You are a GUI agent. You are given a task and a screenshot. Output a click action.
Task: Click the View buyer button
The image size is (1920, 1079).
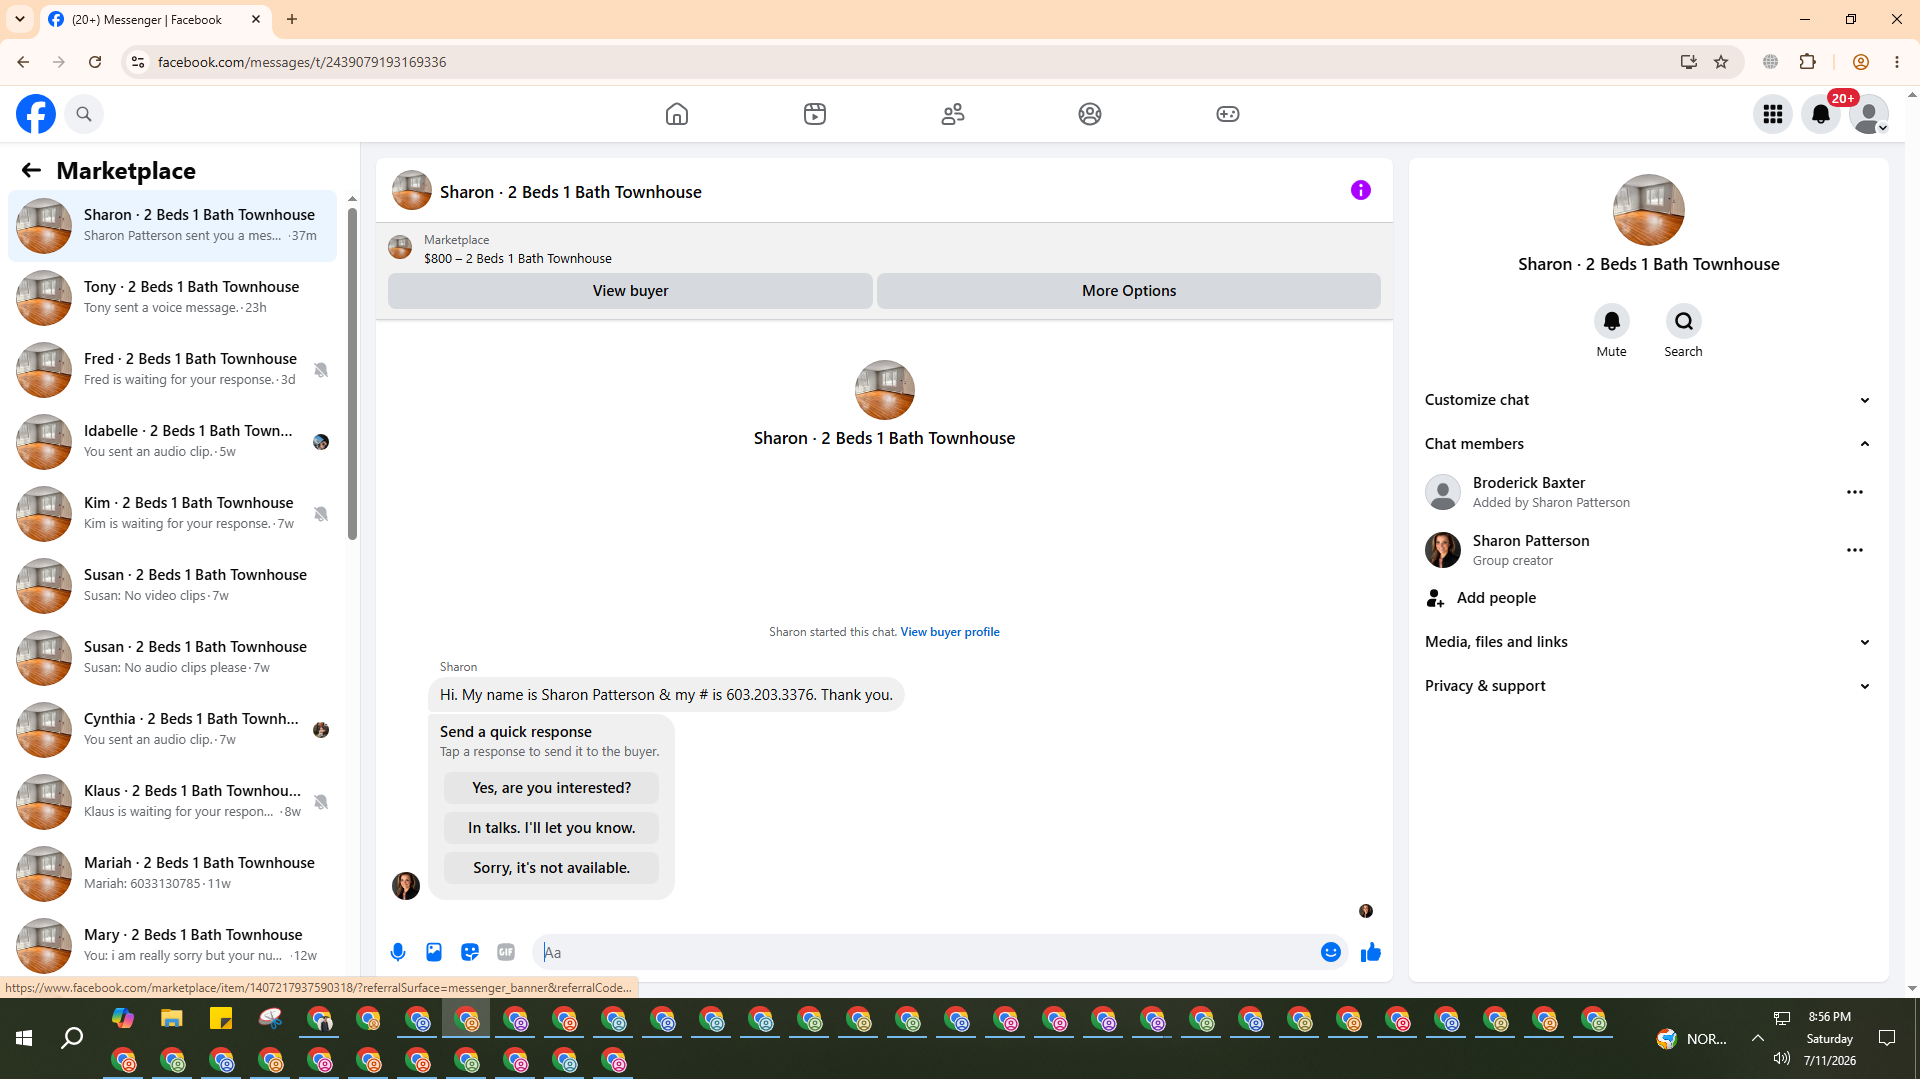(x=630, y=291)
